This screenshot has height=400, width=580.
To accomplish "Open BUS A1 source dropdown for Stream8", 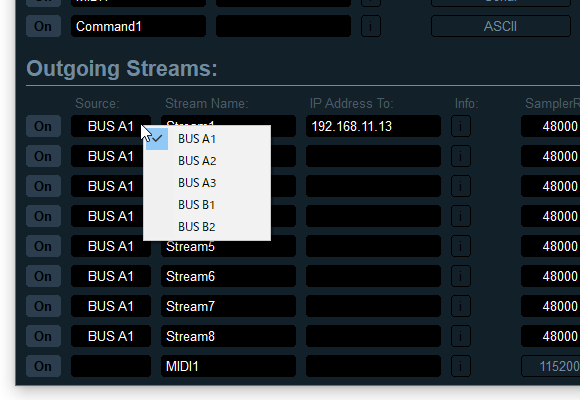I will [111, 336].
